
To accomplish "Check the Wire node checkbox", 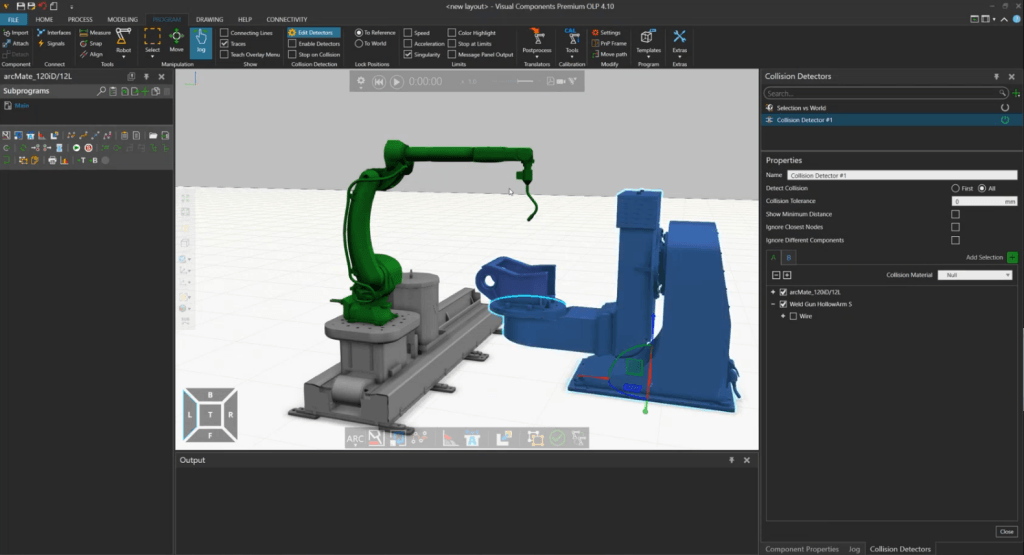I will pyautogui.click(x=793, y=316).
